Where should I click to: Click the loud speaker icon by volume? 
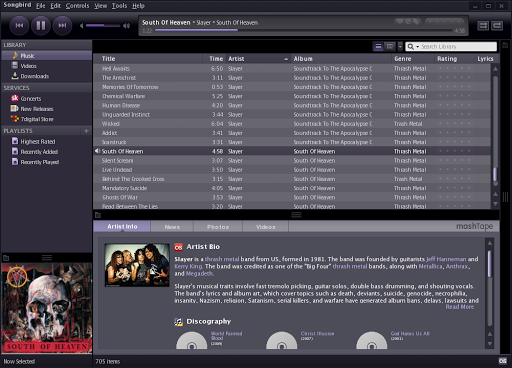[126, 26]
